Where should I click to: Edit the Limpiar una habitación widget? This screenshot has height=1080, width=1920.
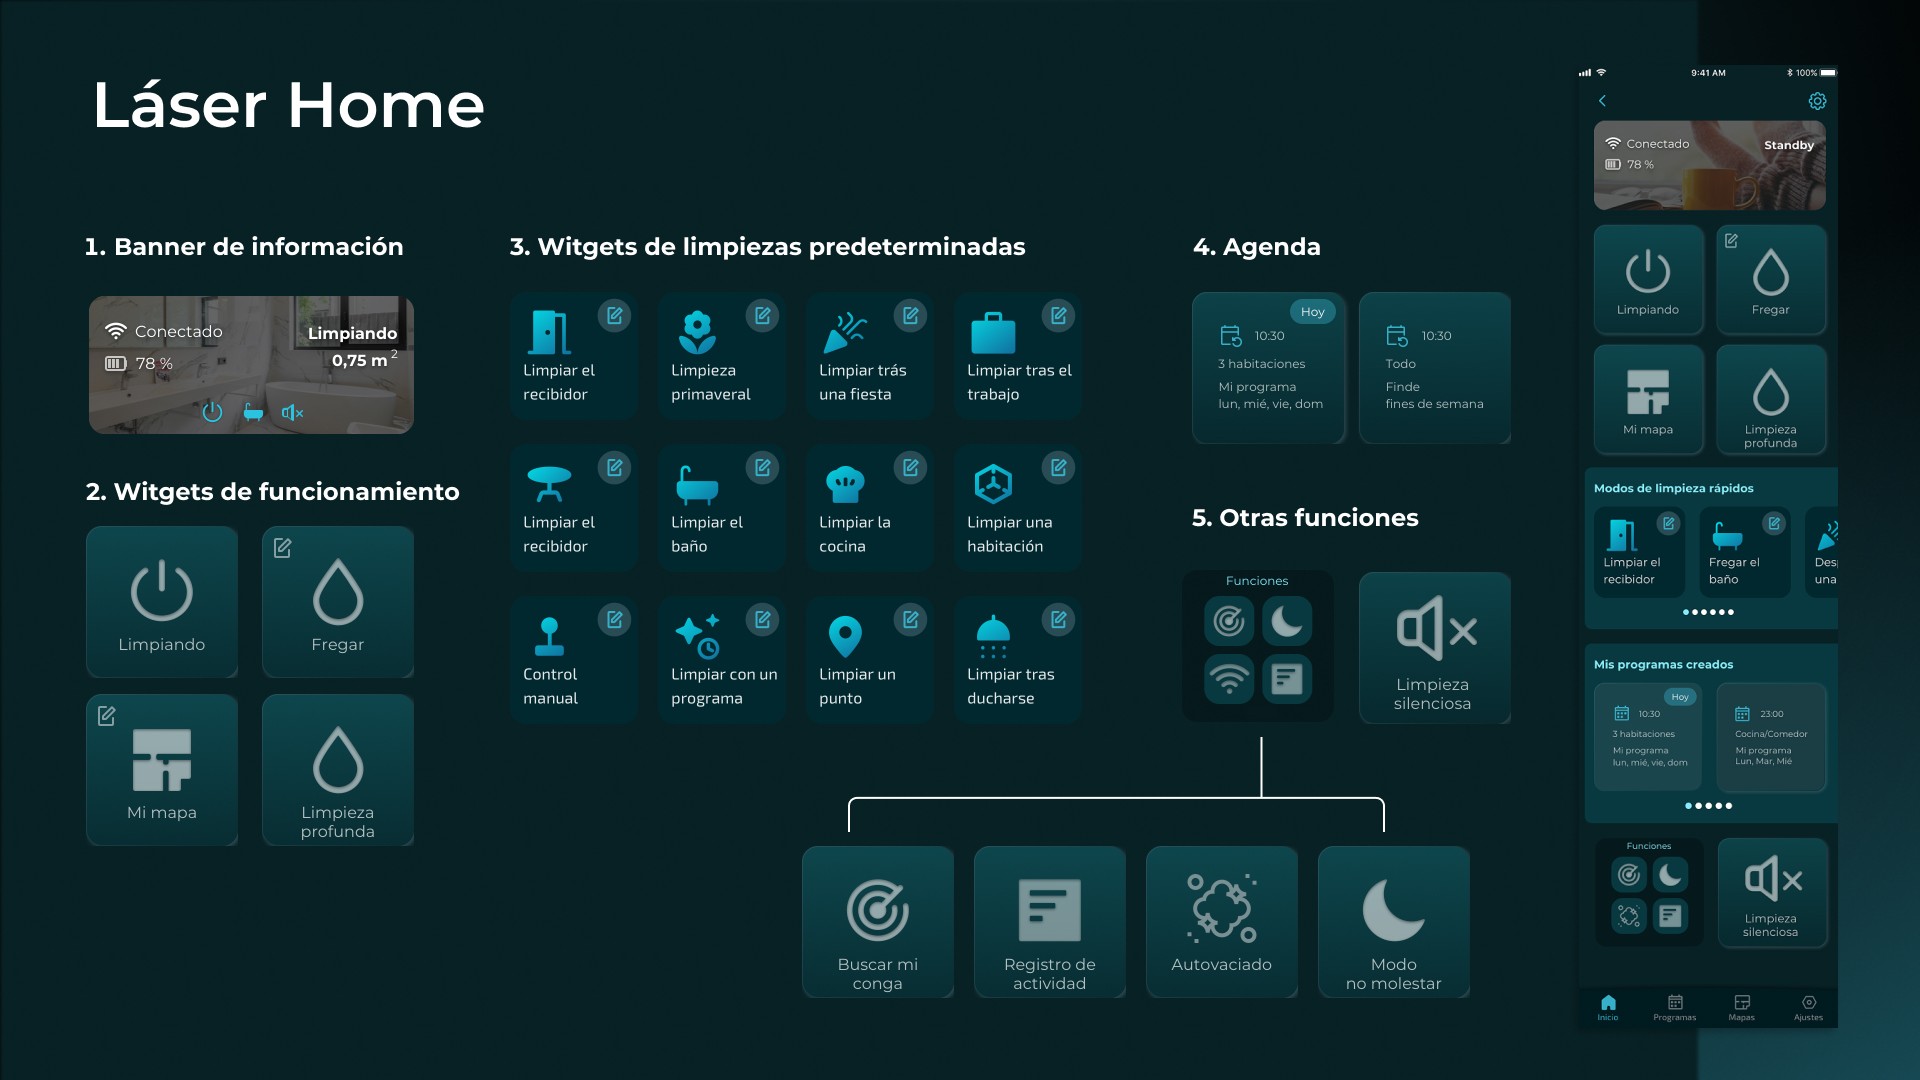point(1059,468)
